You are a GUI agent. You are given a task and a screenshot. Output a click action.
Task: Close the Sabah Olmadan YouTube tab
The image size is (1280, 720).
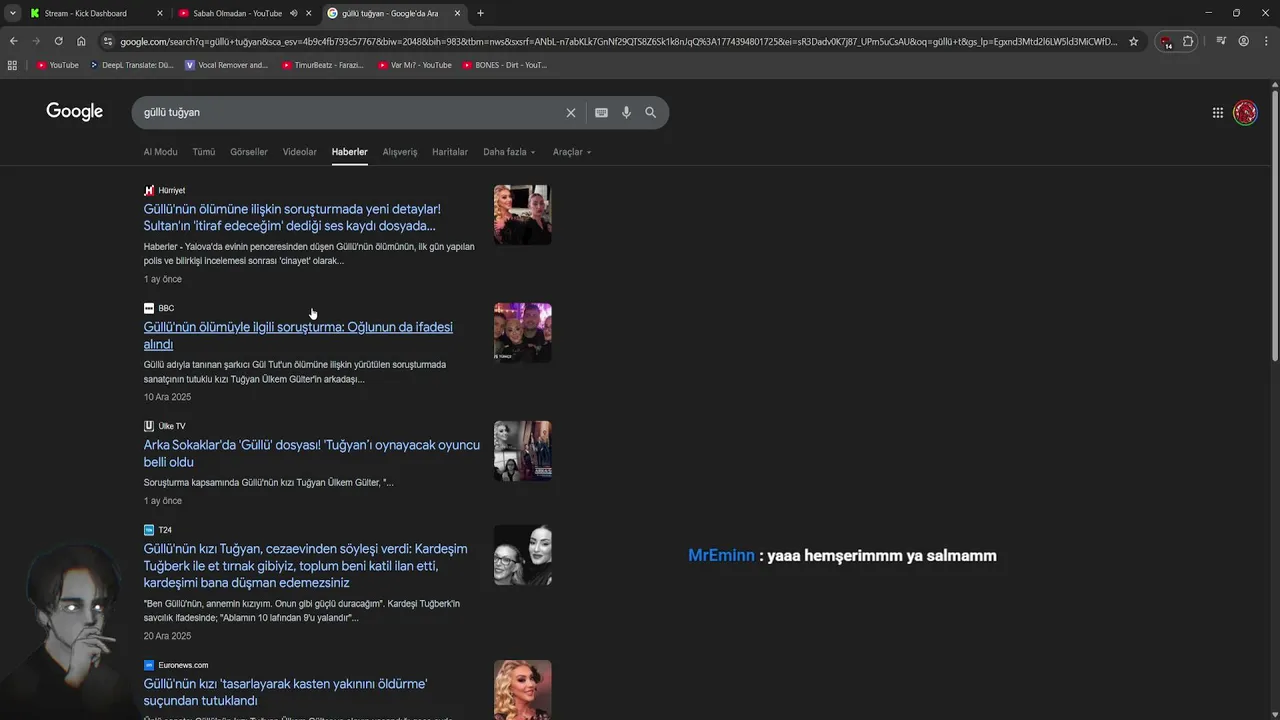pyautogui.click(x=309, y=13)
